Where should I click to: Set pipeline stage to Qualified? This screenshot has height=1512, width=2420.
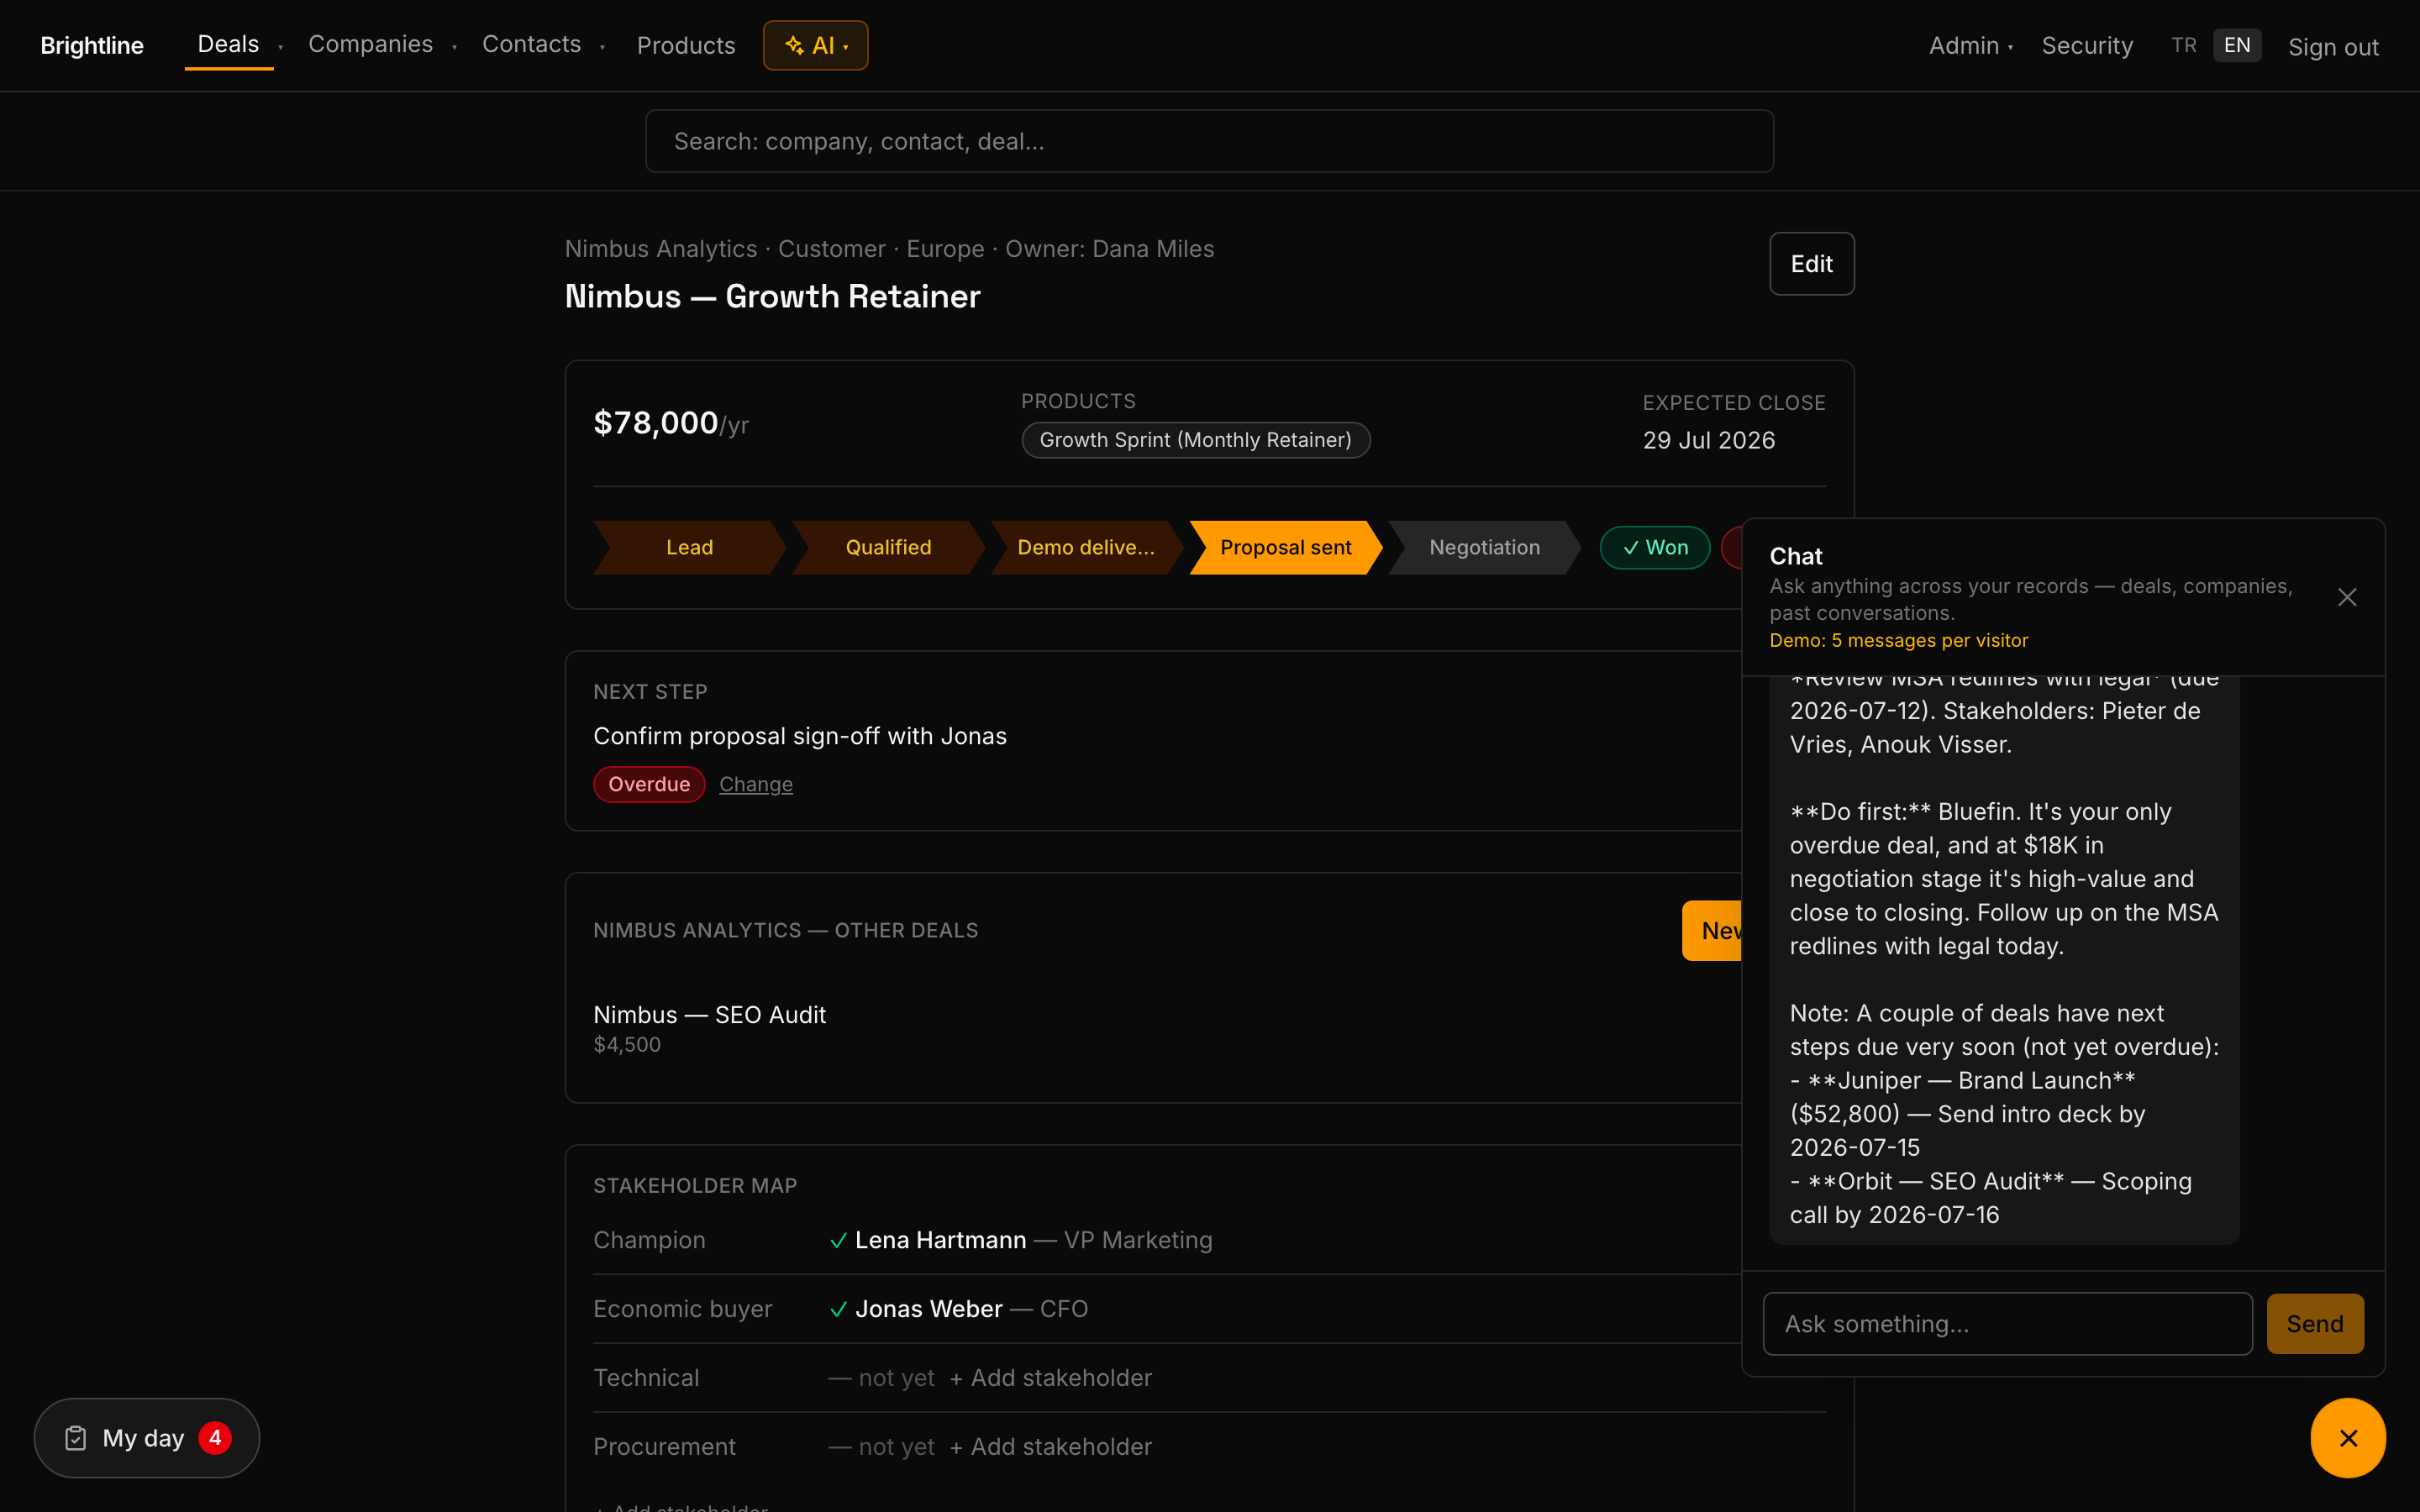point(888,547)
